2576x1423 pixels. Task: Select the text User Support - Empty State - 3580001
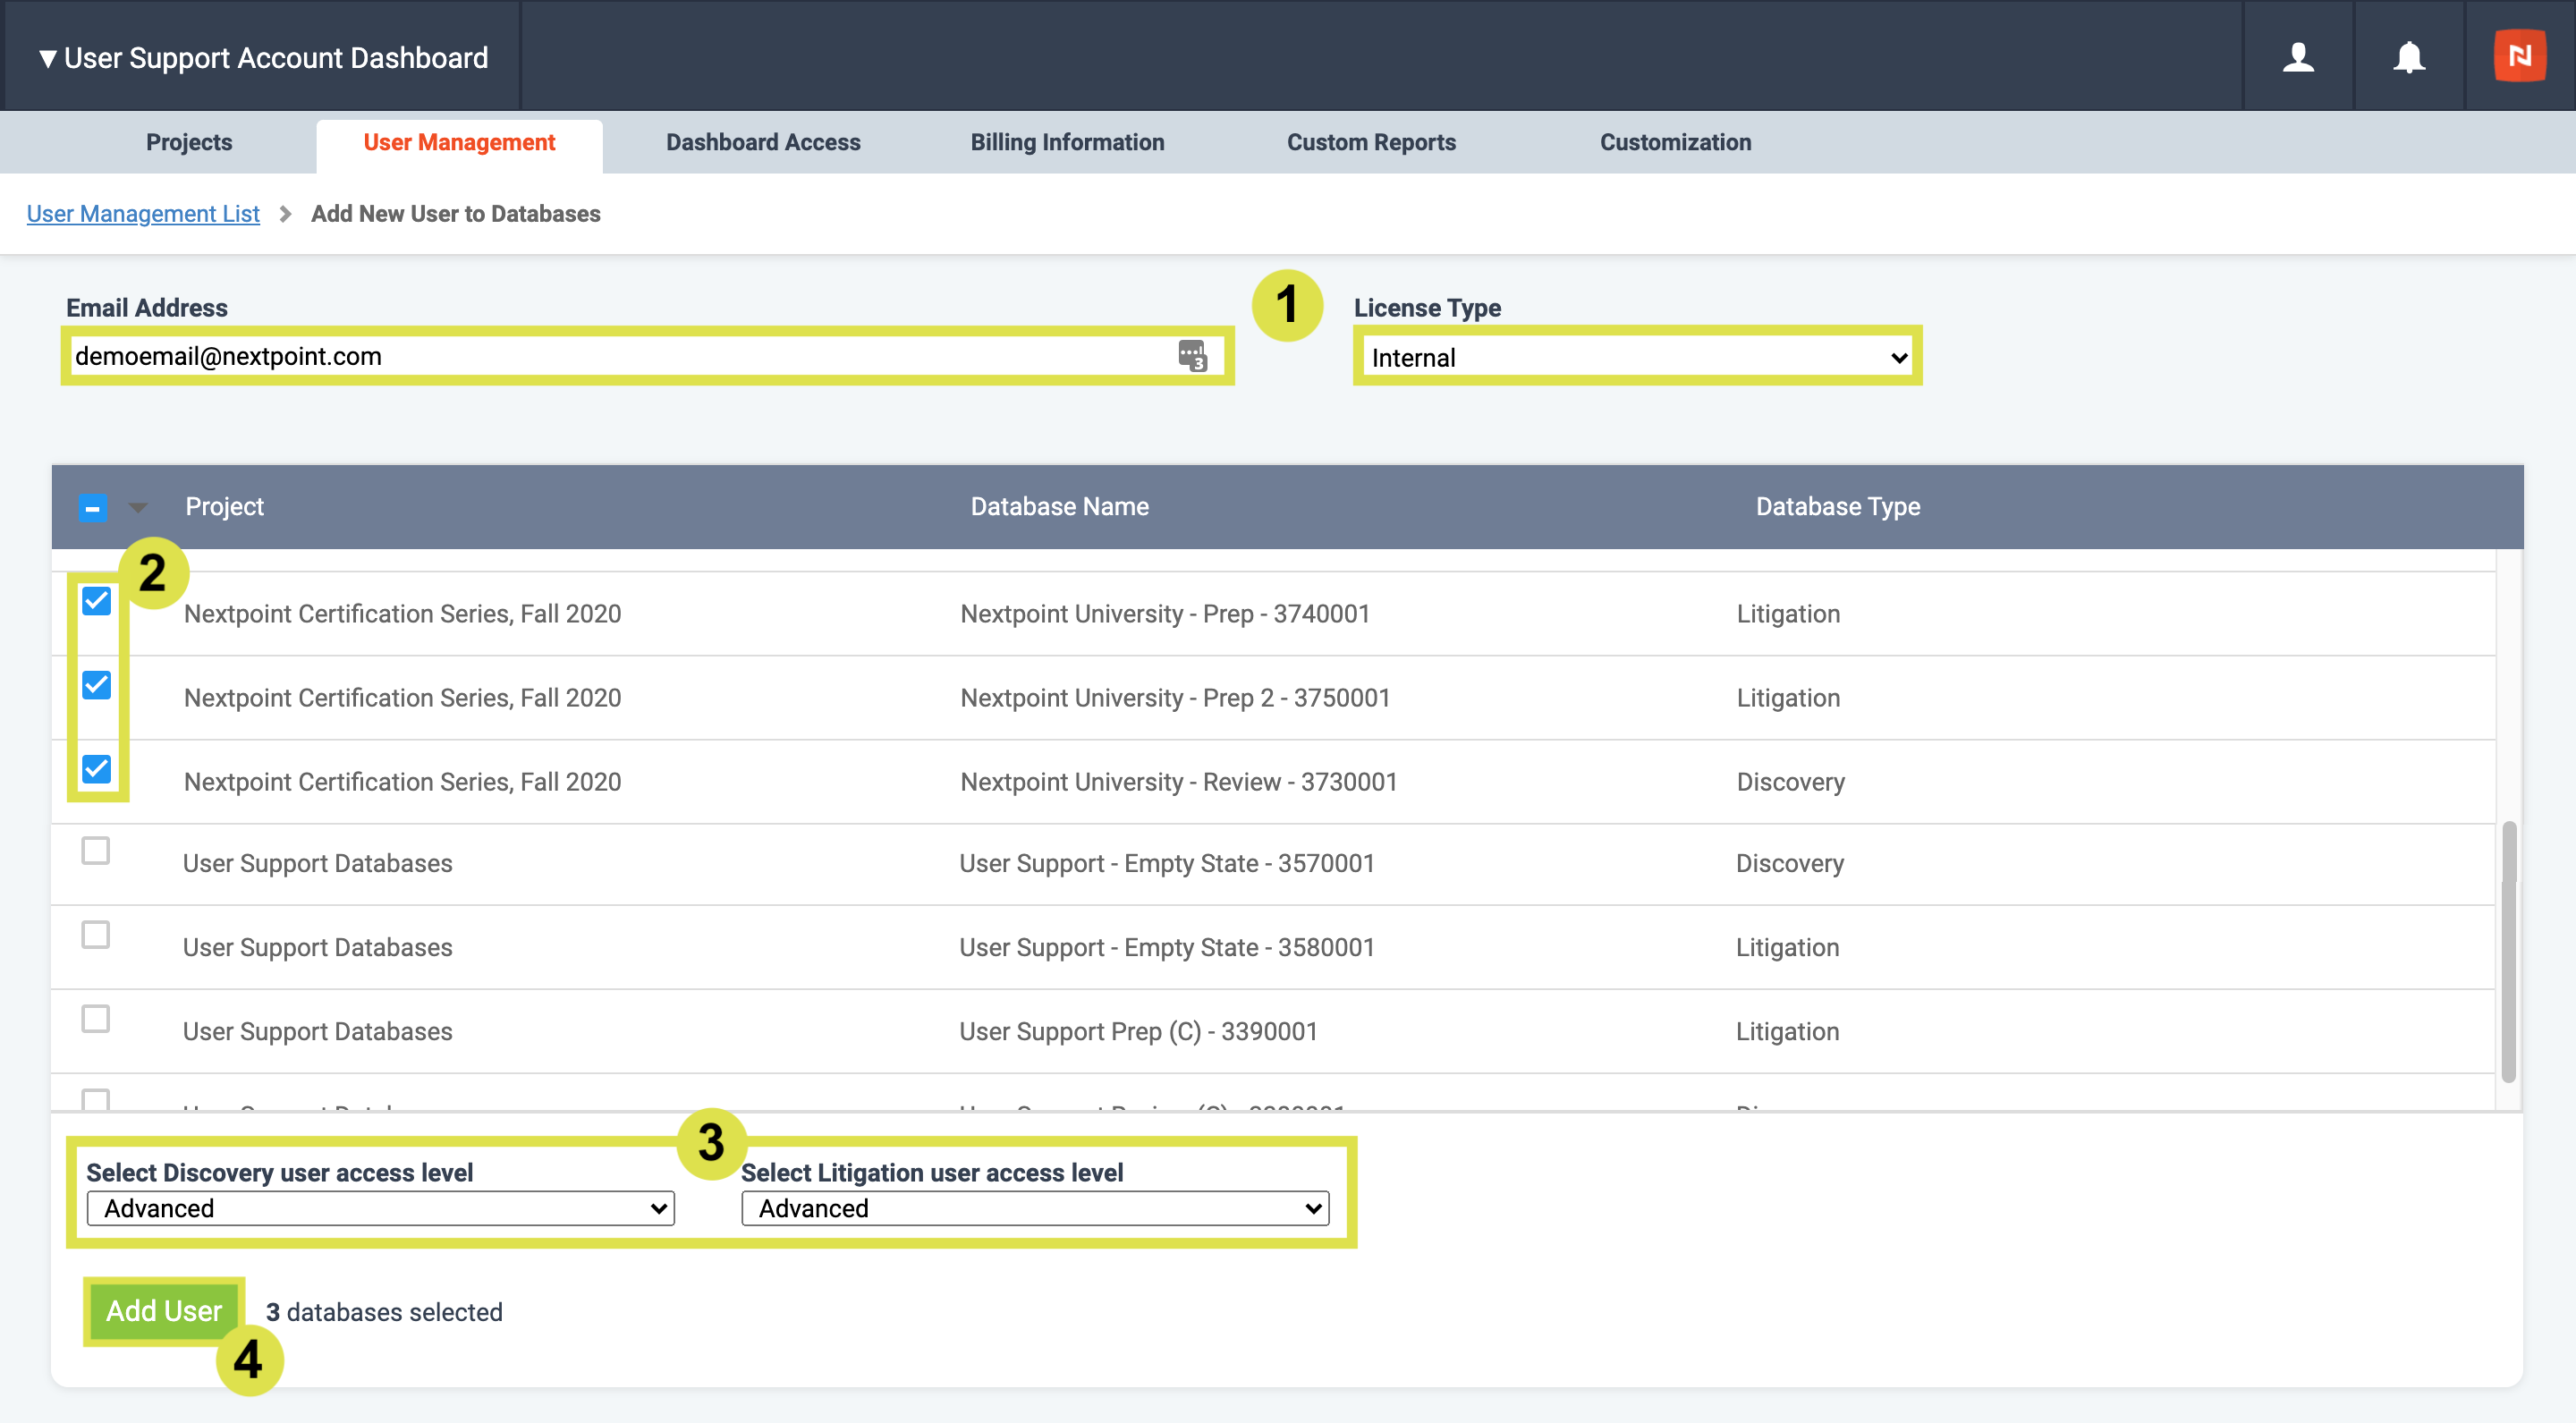[1166, 947]
